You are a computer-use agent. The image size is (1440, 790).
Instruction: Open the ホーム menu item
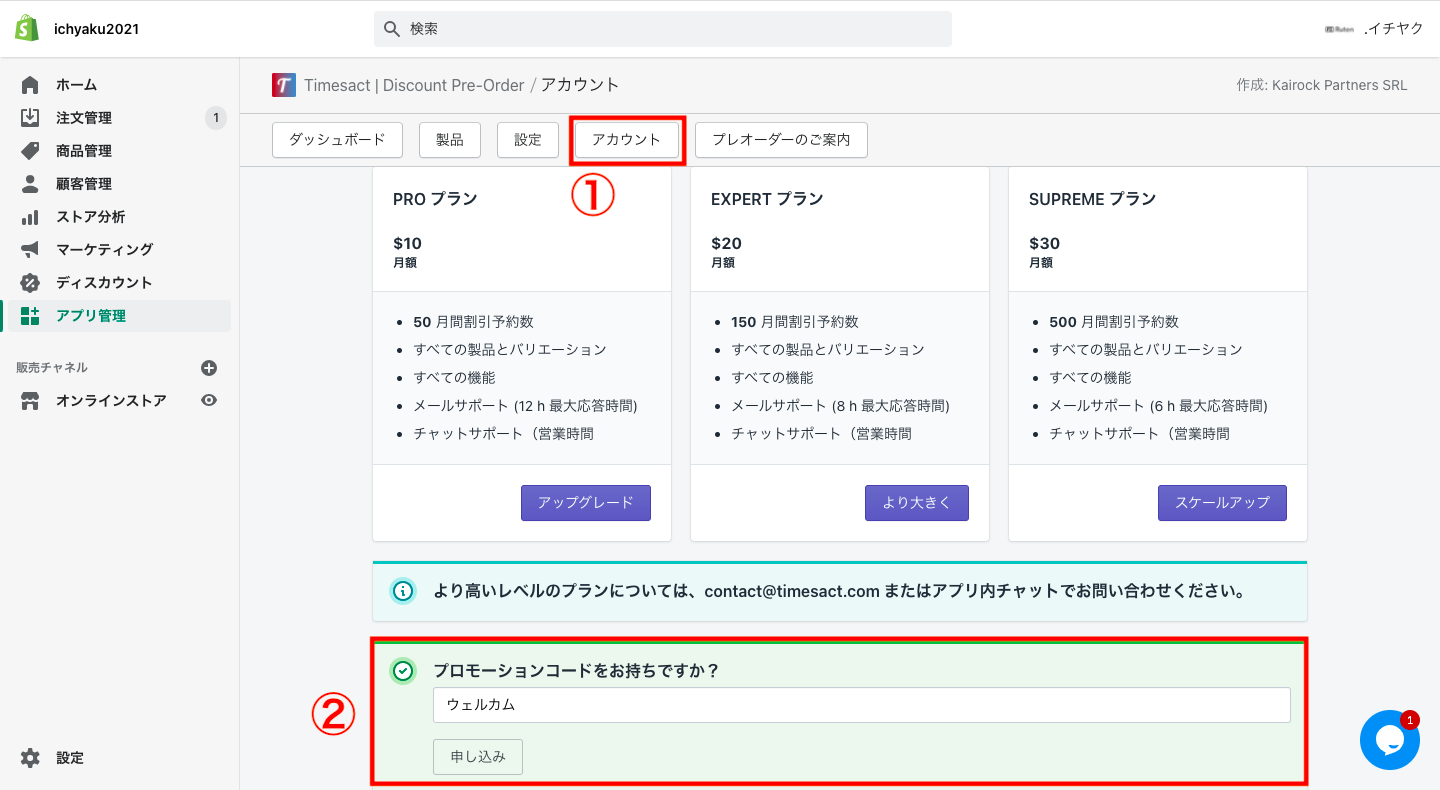point(76,85)
